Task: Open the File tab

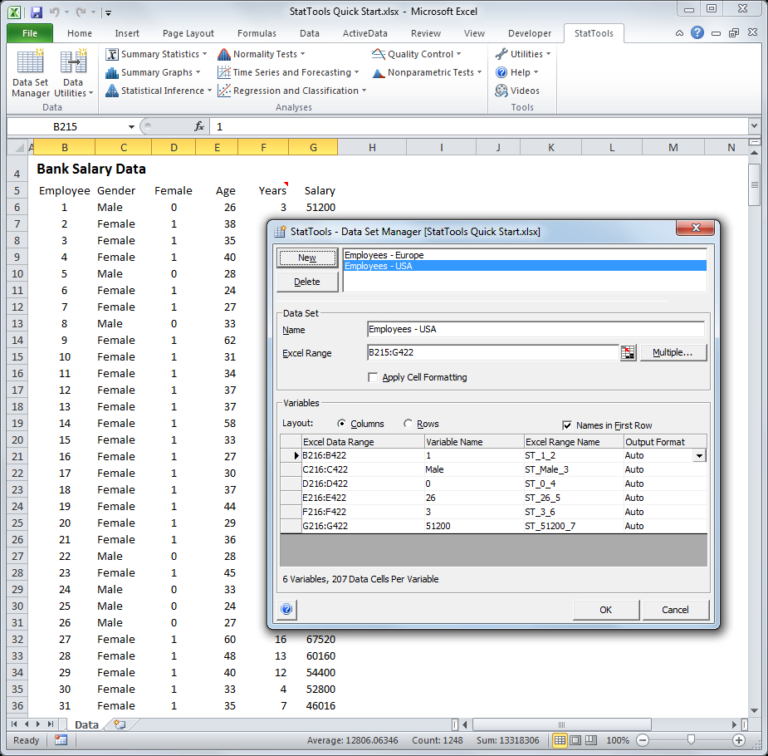Action: coord(29,33)
